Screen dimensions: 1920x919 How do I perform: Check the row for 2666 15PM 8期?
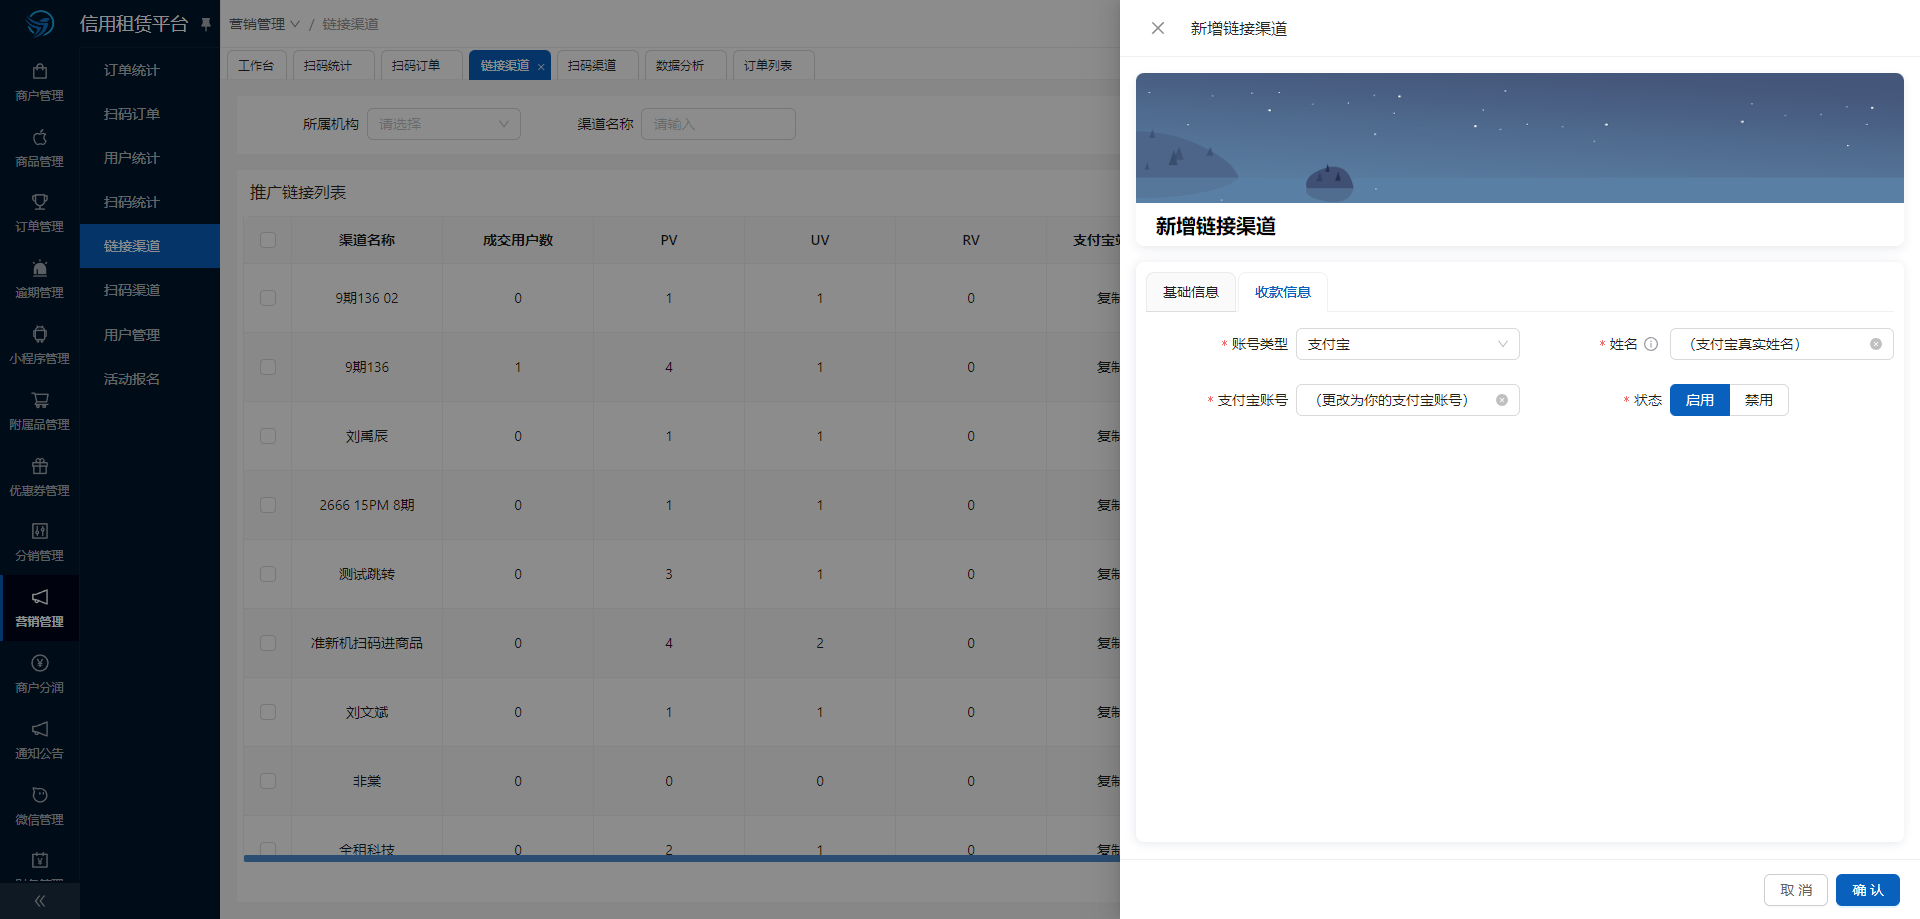pyautogui.click(x=268, y=505)
